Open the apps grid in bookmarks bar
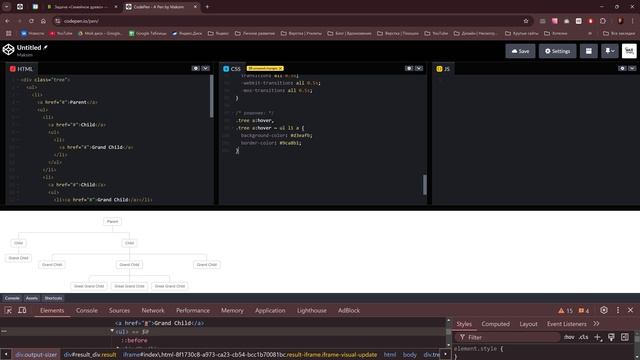 [8, 33]
